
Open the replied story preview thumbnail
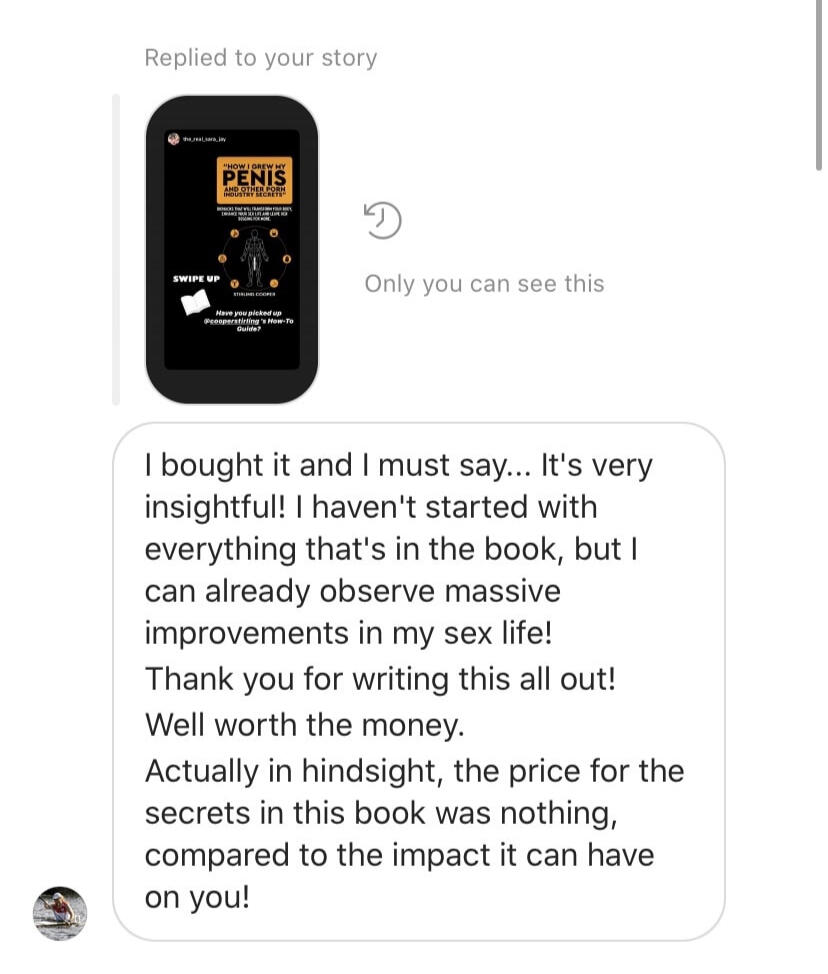[x=232, y=249]
